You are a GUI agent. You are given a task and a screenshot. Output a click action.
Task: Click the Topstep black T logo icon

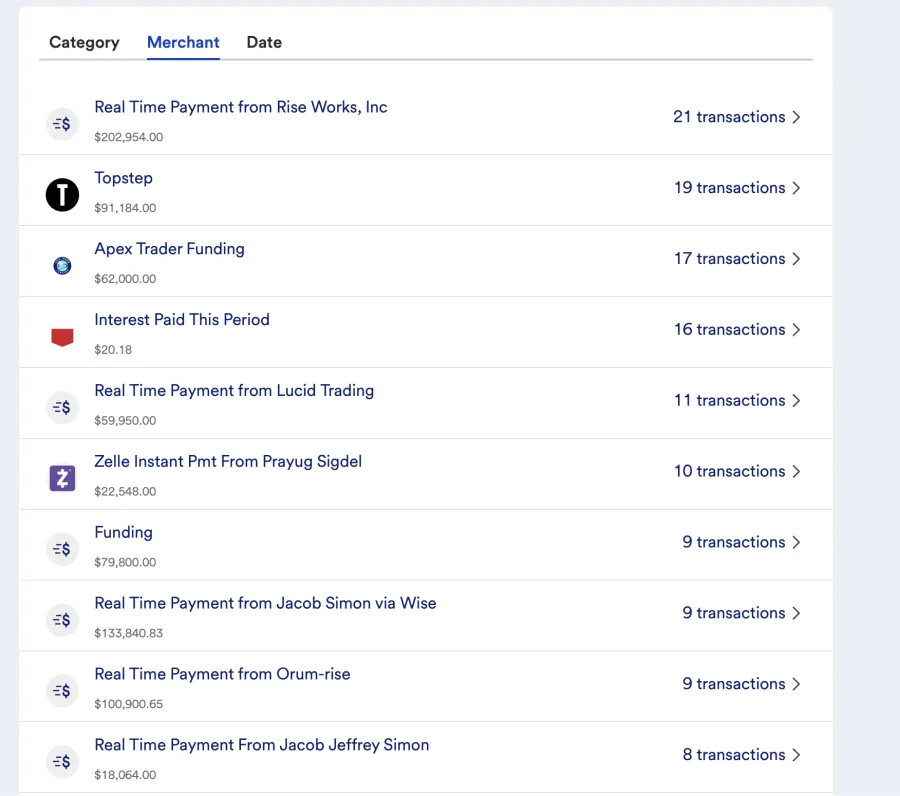(62, 195)
